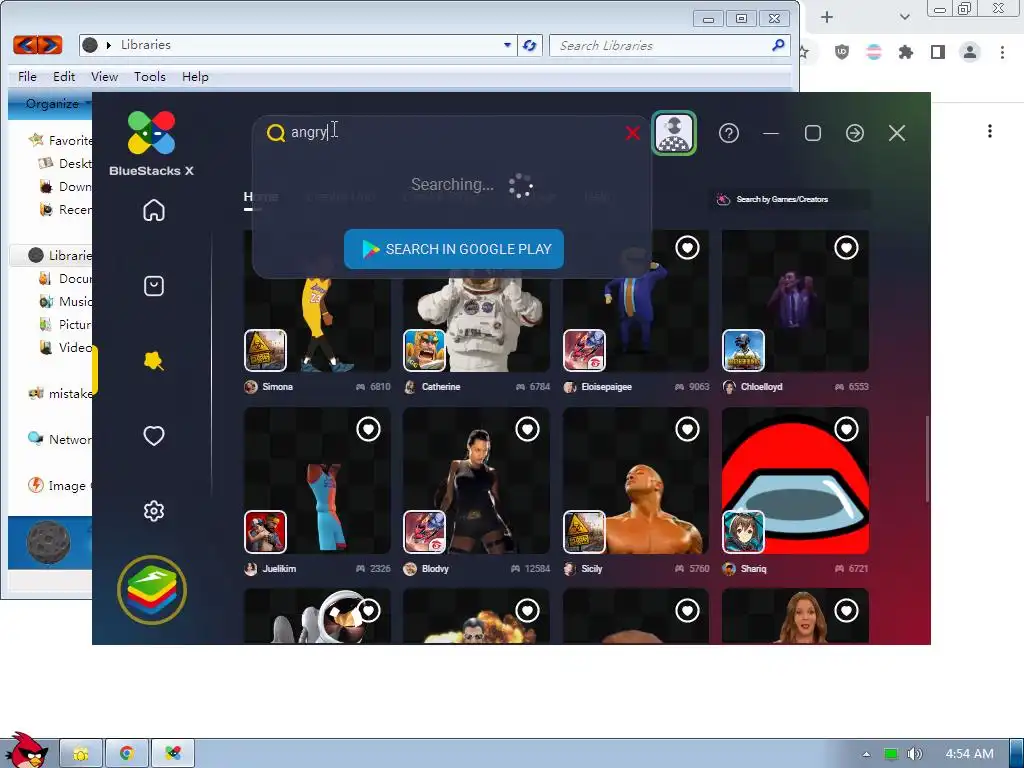
Task: Favorite Juelikim card heart toggle
Action: point(368,429)
